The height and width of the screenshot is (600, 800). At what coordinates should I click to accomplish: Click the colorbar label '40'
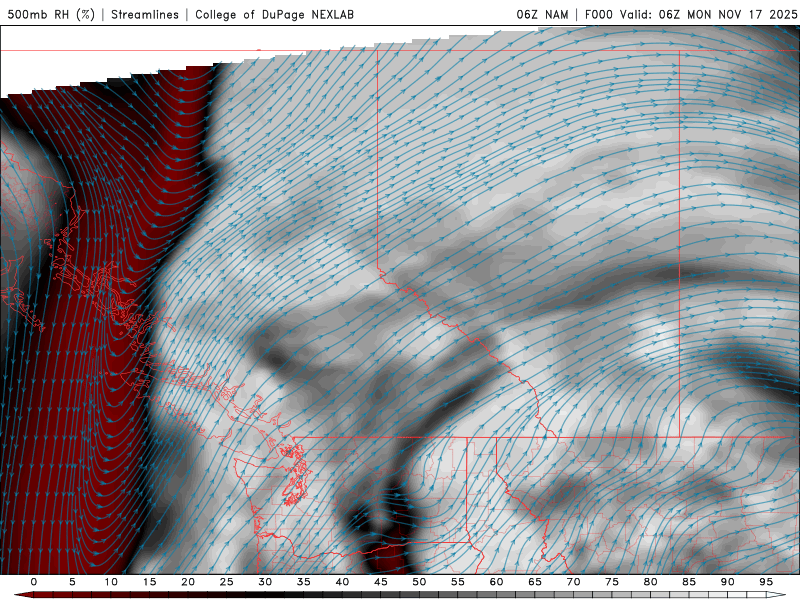pos(342,582)
